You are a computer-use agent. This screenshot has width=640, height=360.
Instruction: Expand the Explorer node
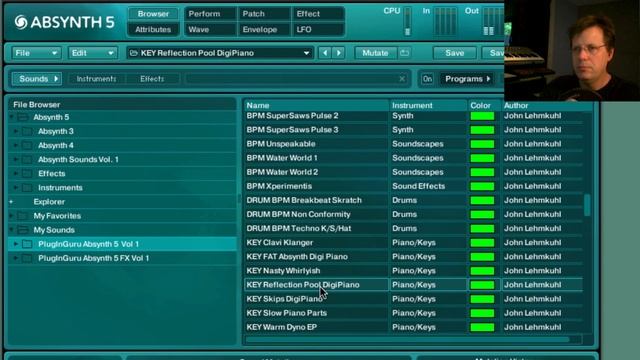(11, 202)
